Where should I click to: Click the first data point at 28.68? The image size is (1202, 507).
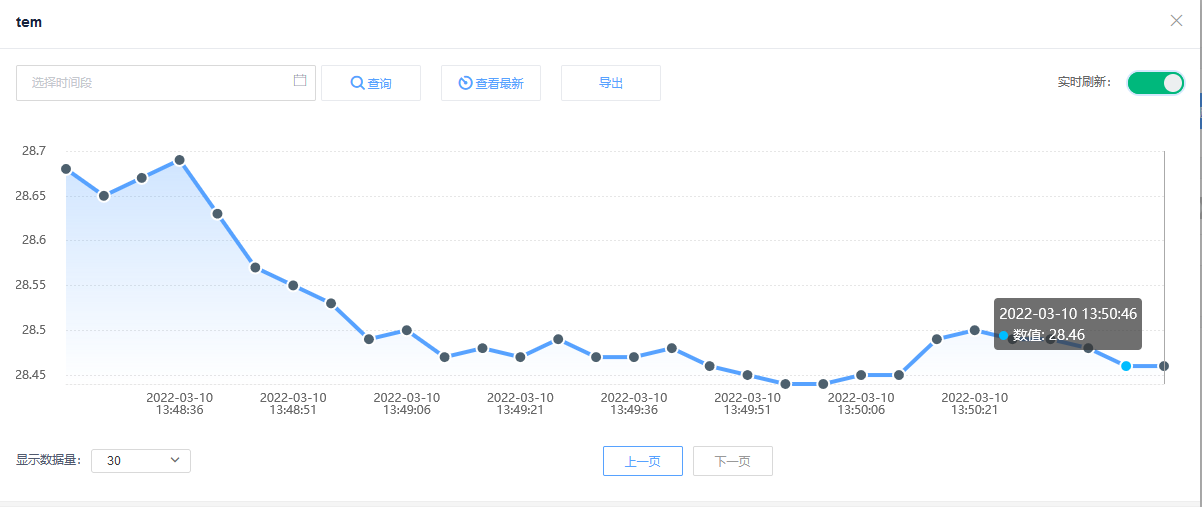pyautogui.click(x=66, y=169)
